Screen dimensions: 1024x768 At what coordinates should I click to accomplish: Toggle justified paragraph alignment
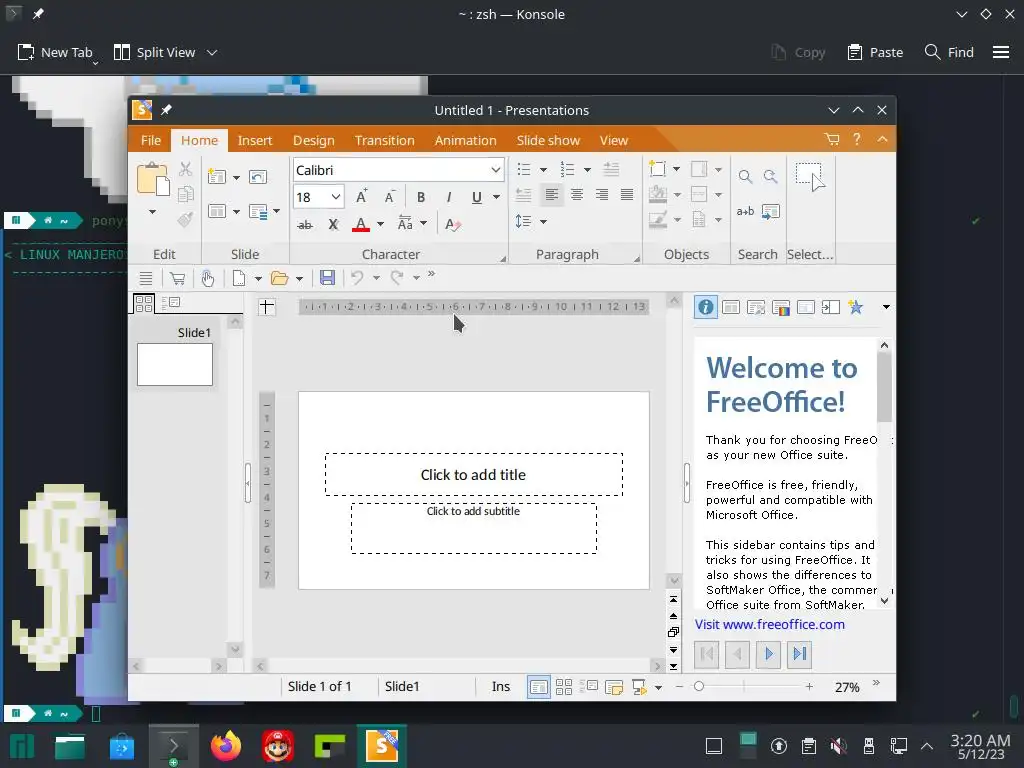click(626, 195)
